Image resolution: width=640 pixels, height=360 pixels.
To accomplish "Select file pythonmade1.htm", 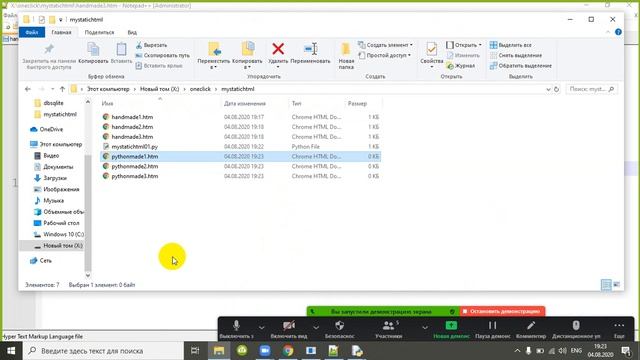I will (135, 156).
